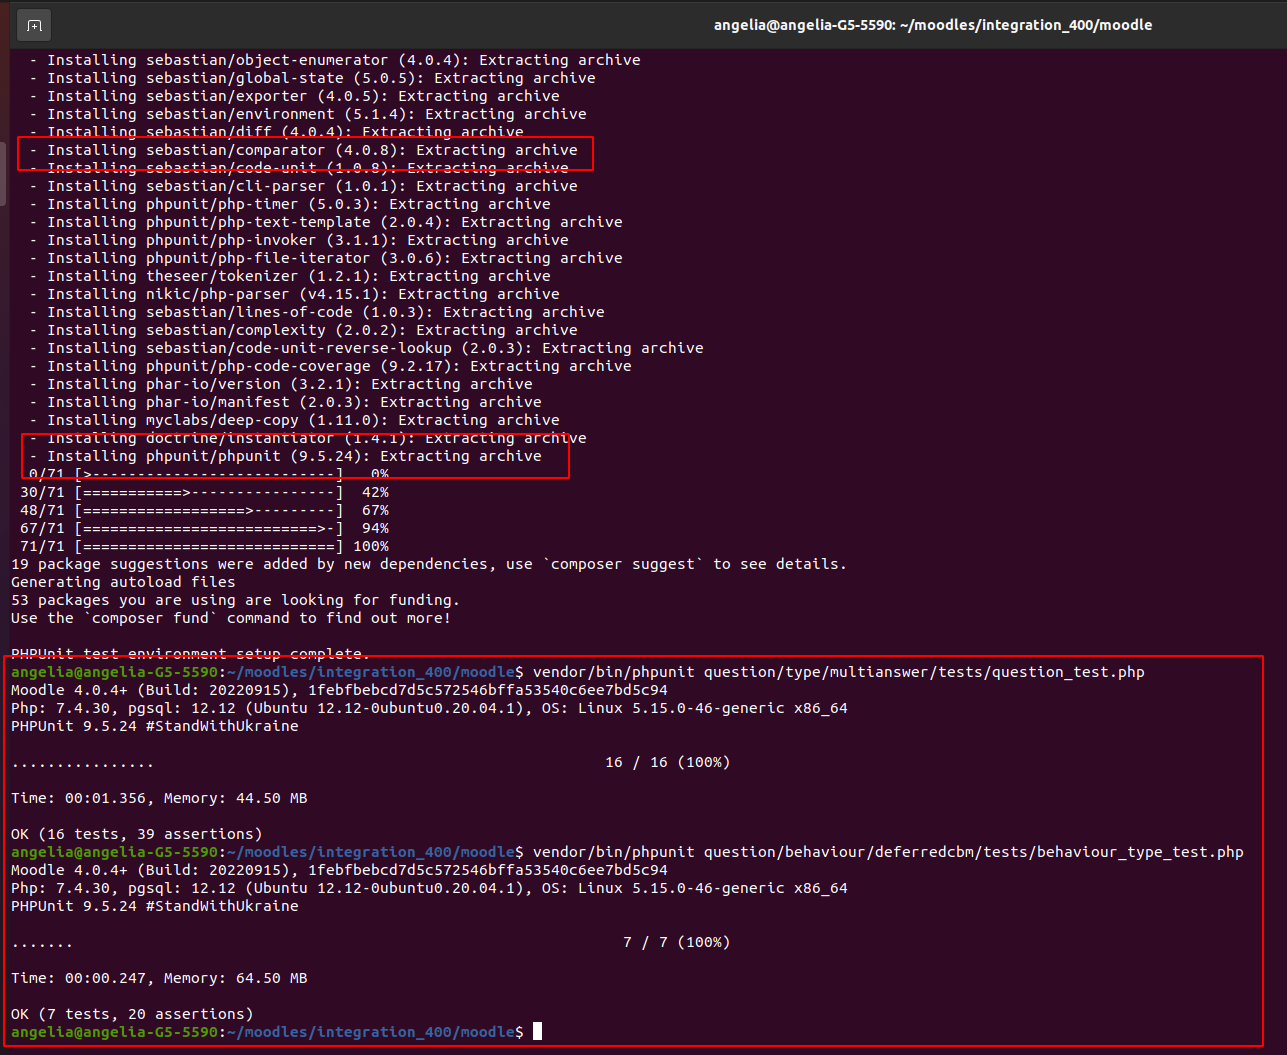Click line 'Installing sebastian/complexity (2.0.2)'
Viewport: 1287px width, 1055px height.
tap(303, 330)
